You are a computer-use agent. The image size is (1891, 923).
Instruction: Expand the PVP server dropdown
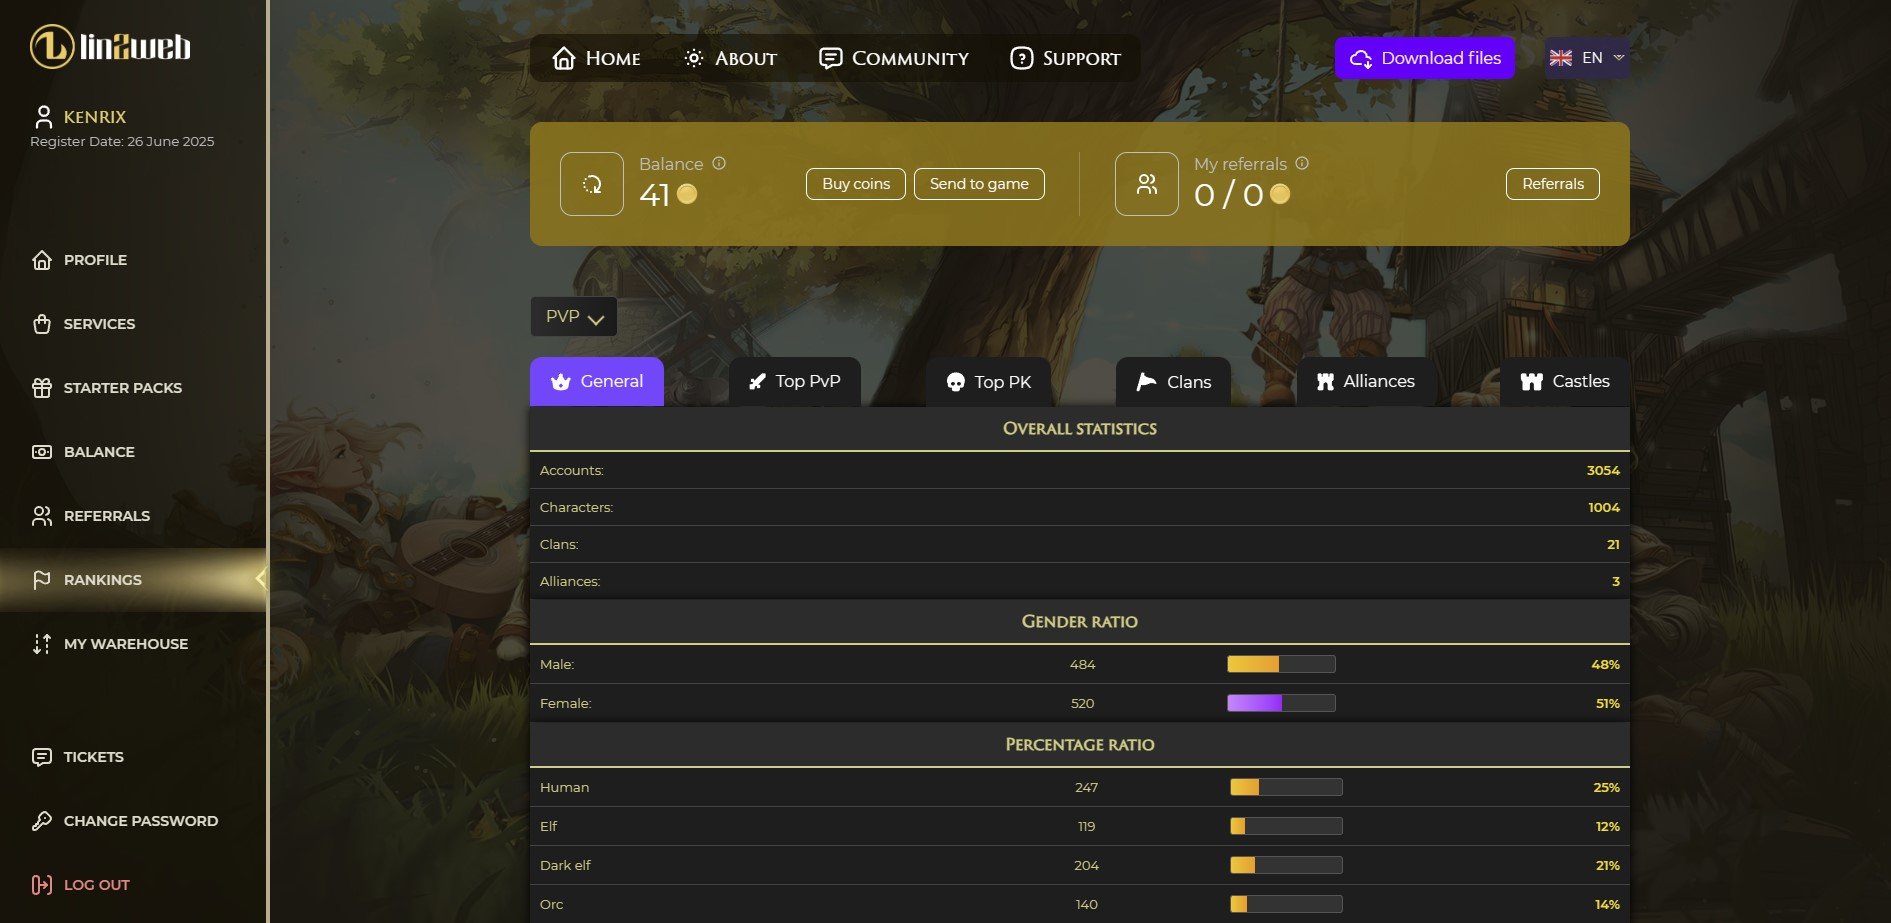pyautogui.click(x=574, y=317)
